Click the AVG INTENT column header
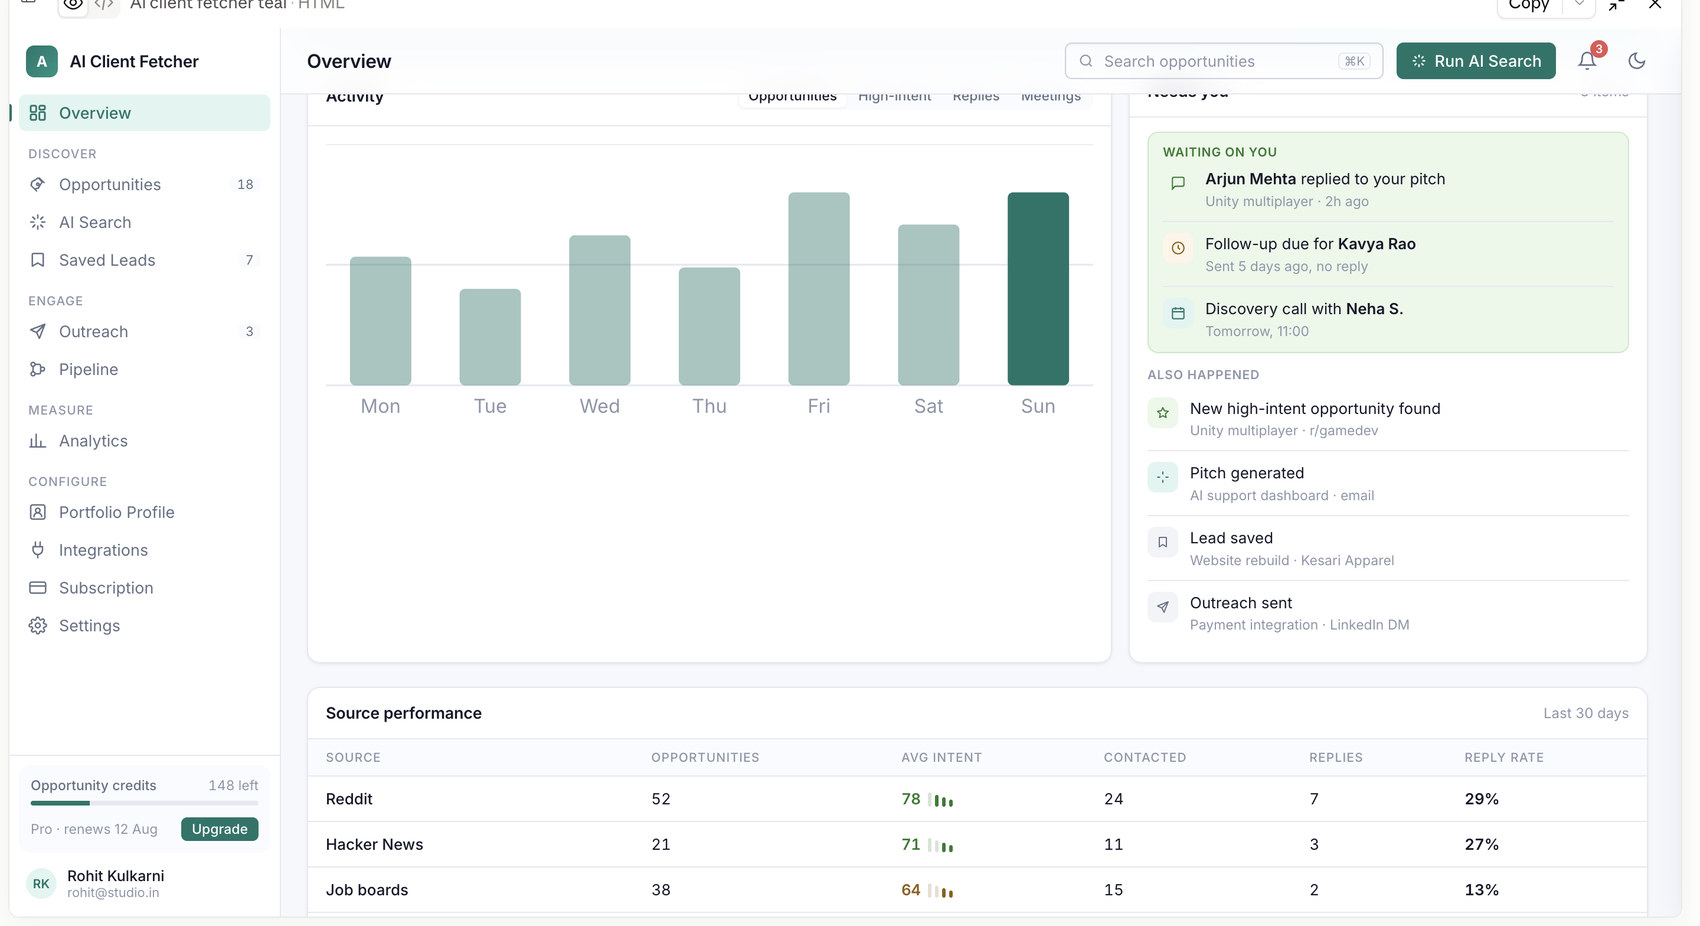1700x926 pixels. coord(941,757)
